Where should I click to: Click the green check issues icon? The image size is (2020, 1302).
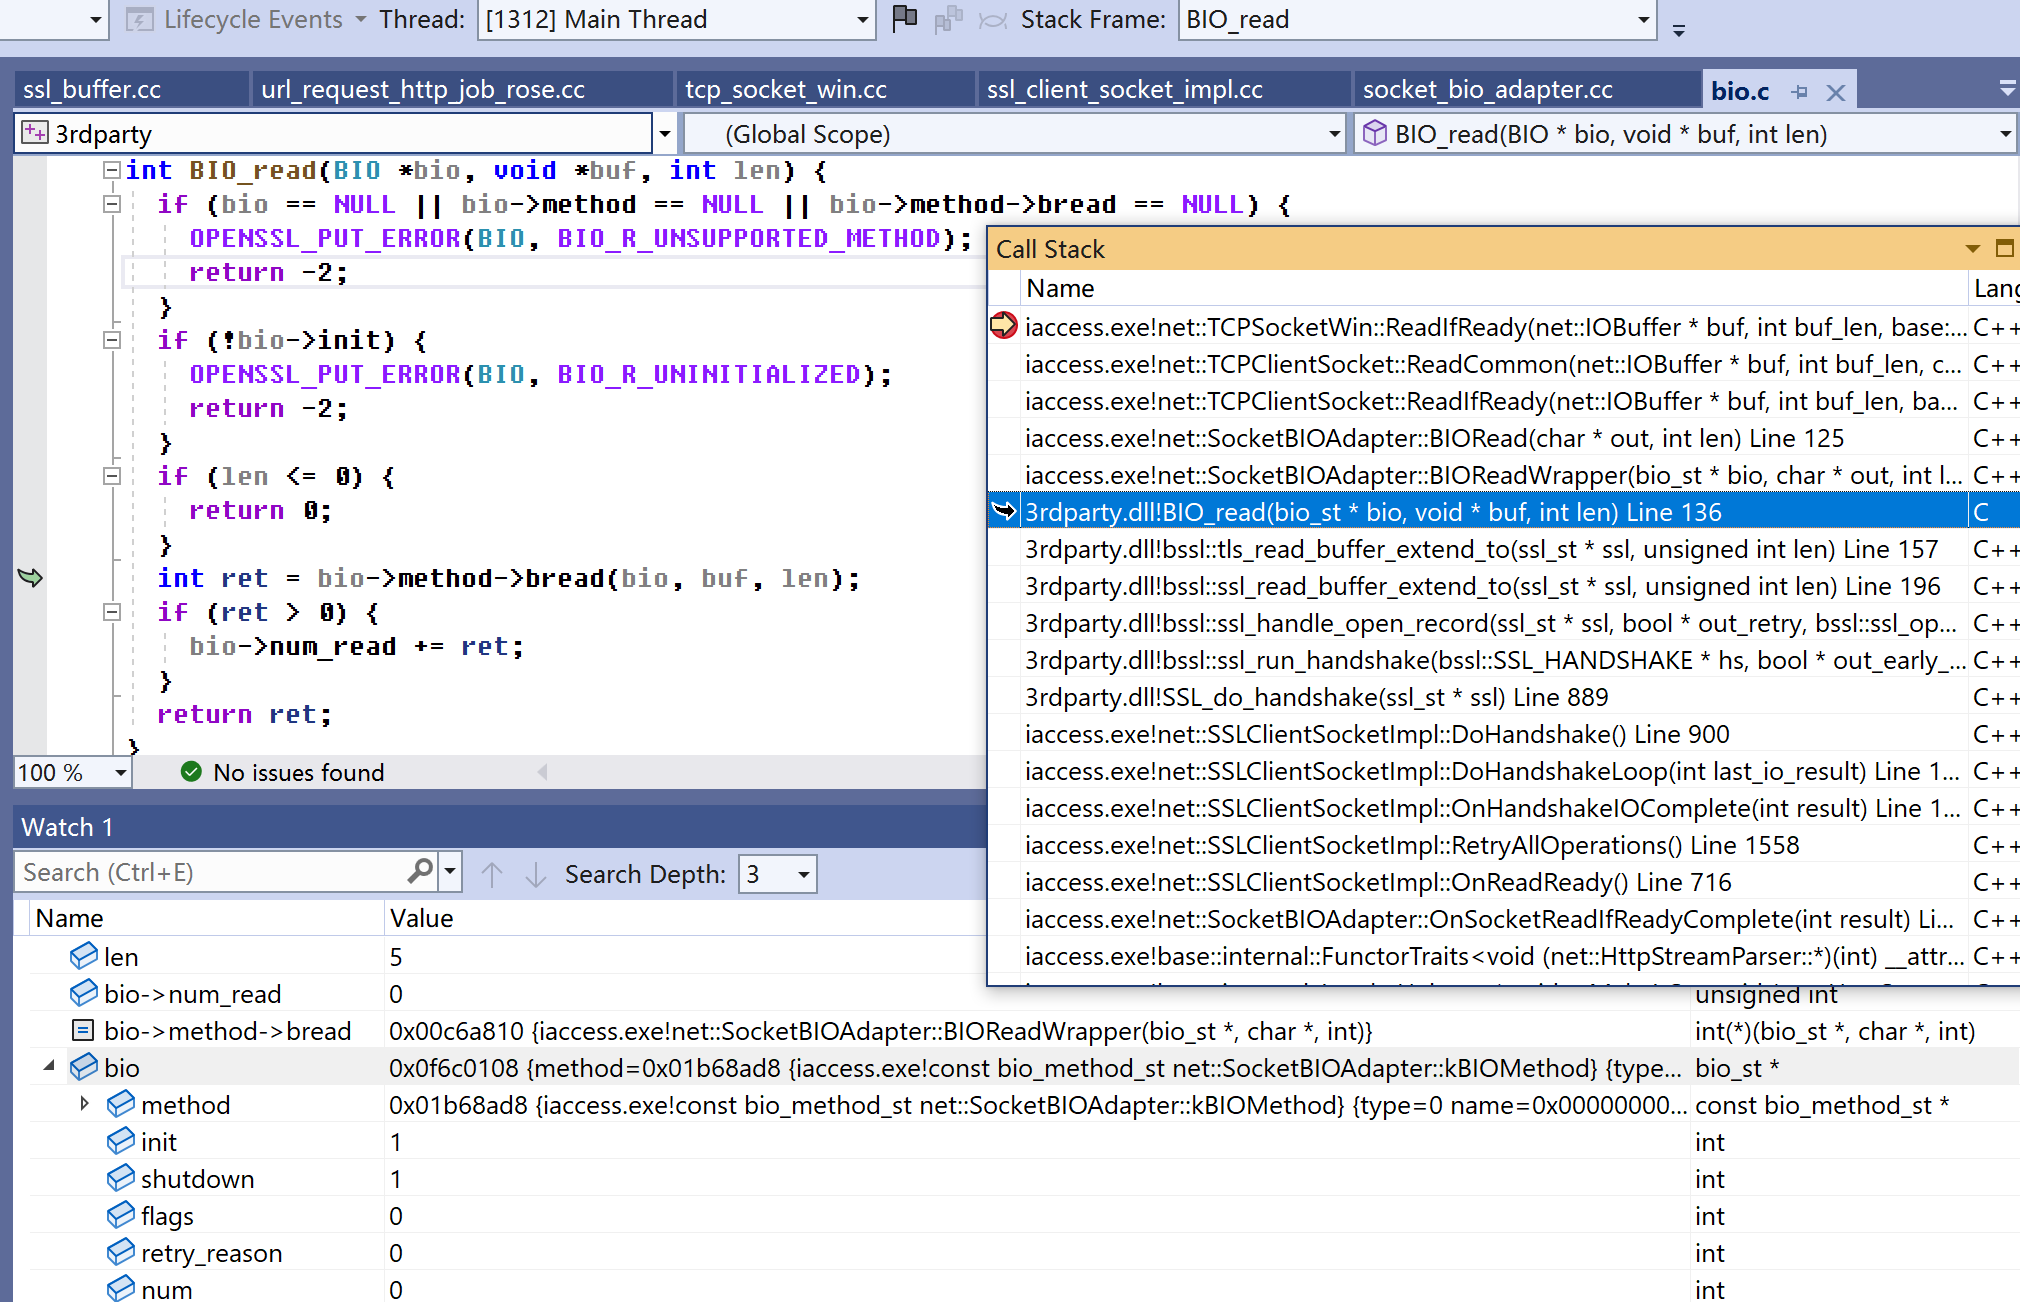click(x=191, y=772)
